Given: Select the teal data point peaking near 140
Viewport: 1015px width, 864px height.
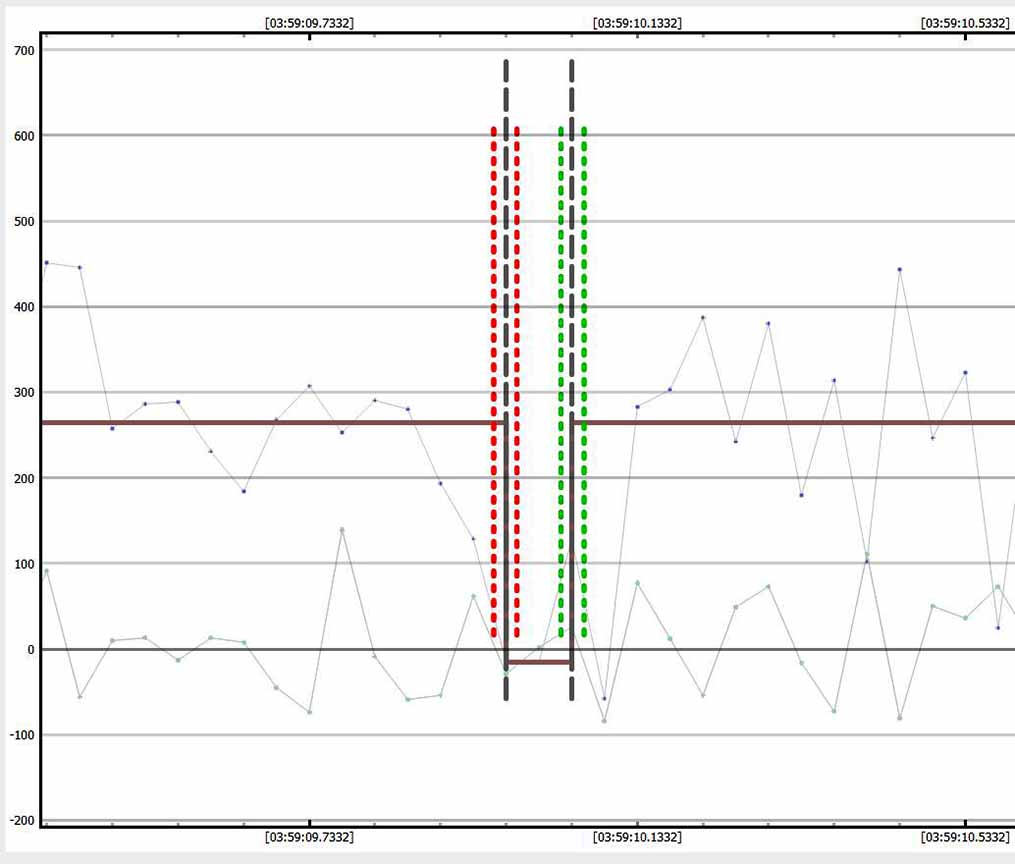Looking at the screenshot, I should [x=342, y=530].
